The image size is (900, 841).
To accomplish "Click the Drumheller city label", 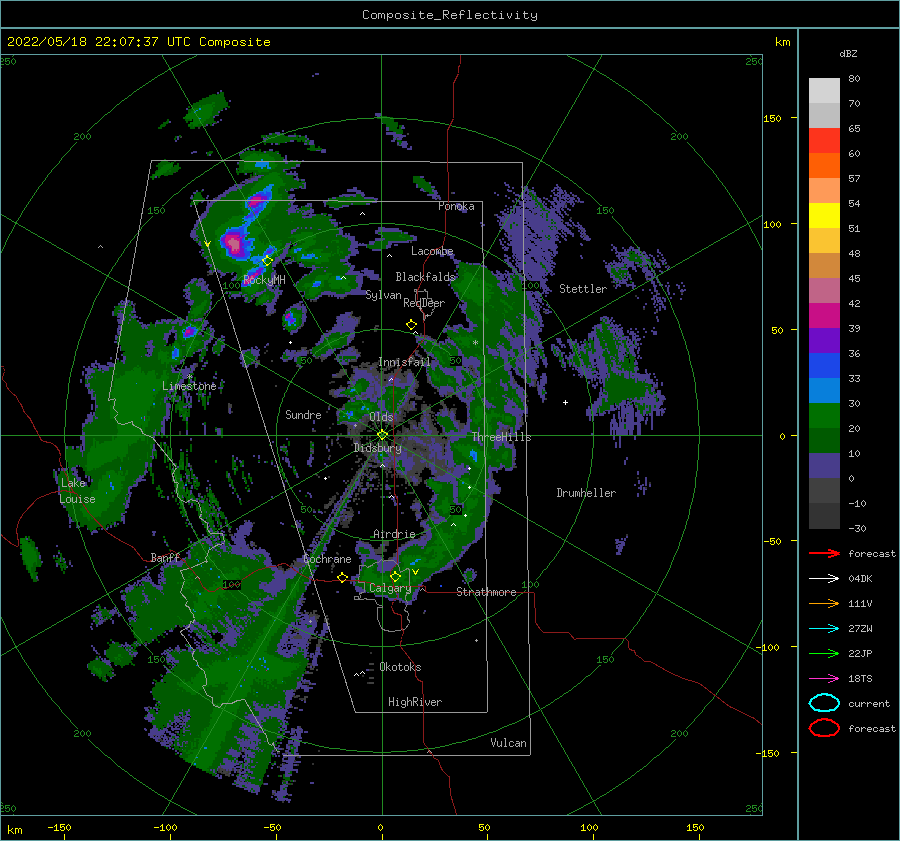I will point(586,493).
